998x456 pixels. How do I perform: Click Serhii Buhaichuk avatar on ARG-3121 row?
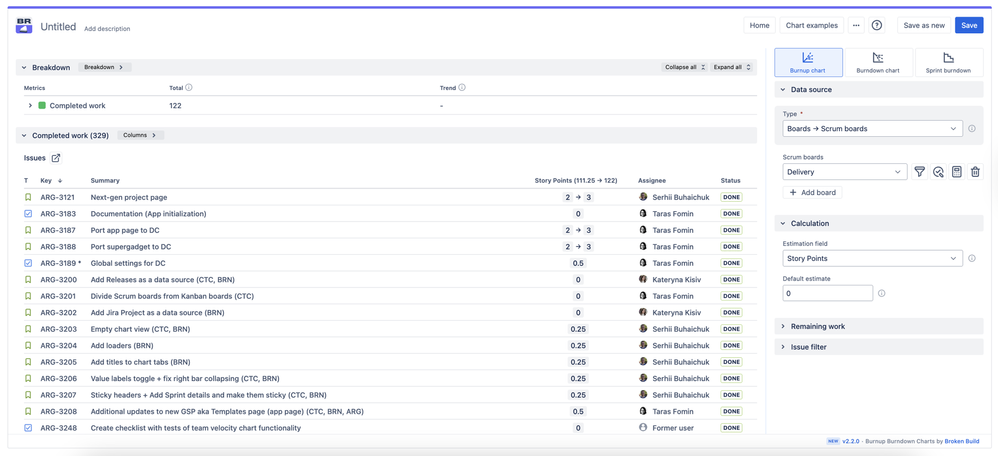point(643,197)
